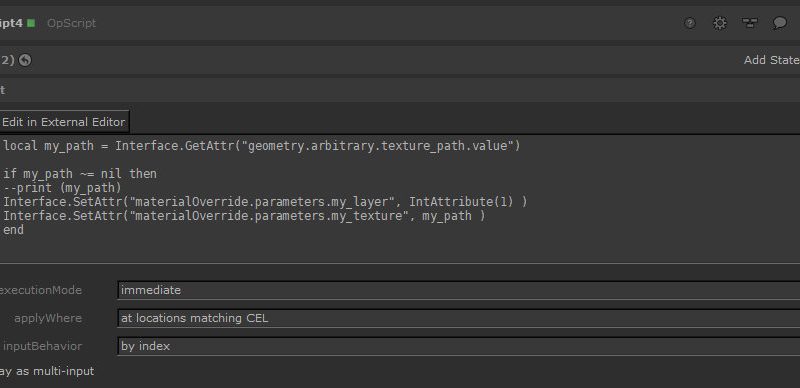Click the commented '--print (my_path)' line
The height and width of the screenshot is (388, 800).
pos(62,188)
